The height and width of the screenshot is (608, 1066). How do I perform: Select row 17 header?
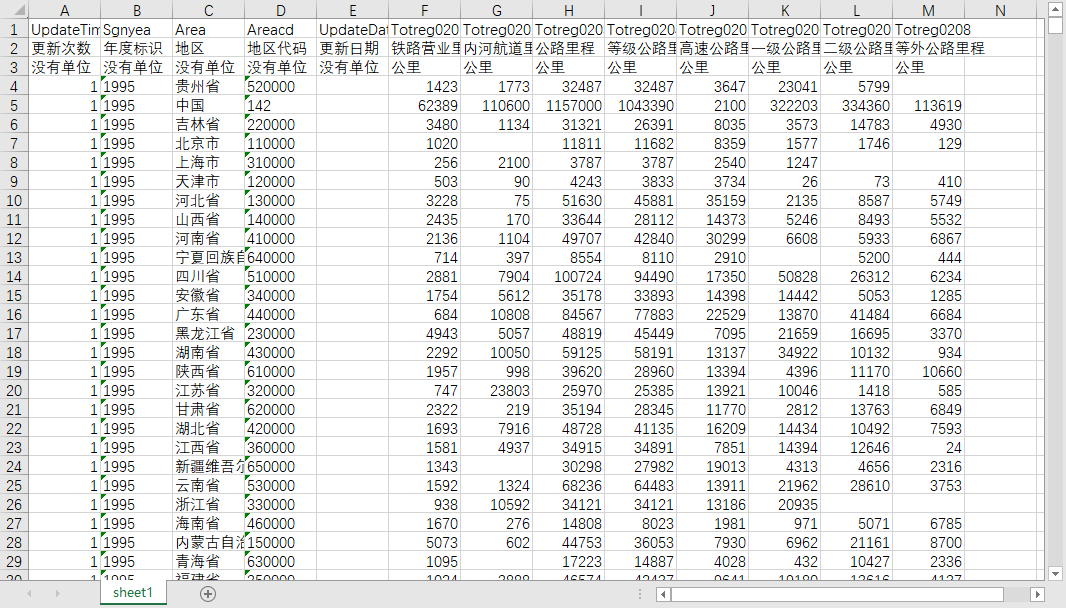[x=14, y=333]
